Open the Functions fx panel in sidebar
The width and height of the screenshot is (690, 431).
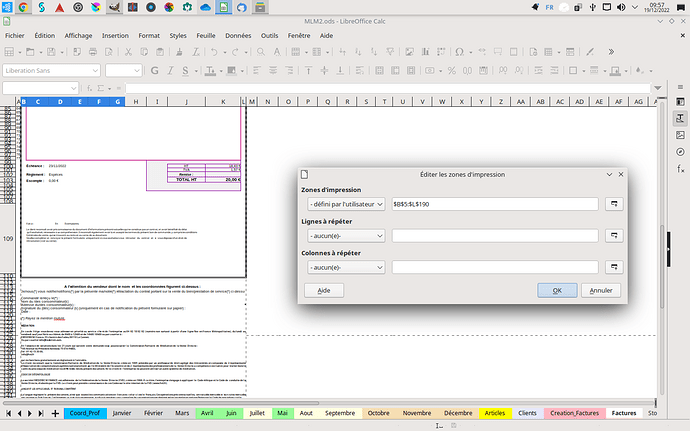(x=680, y=169)
